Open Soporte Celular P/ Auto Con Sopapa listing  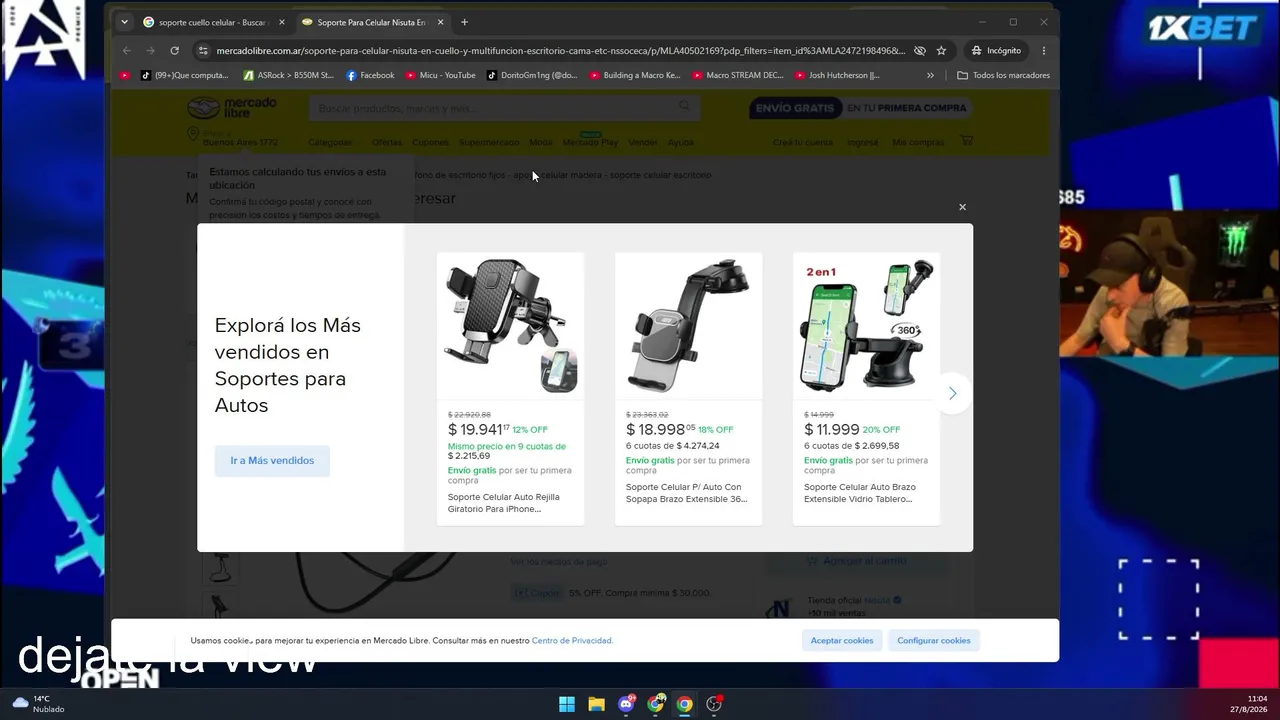click(x=687, y=493)
